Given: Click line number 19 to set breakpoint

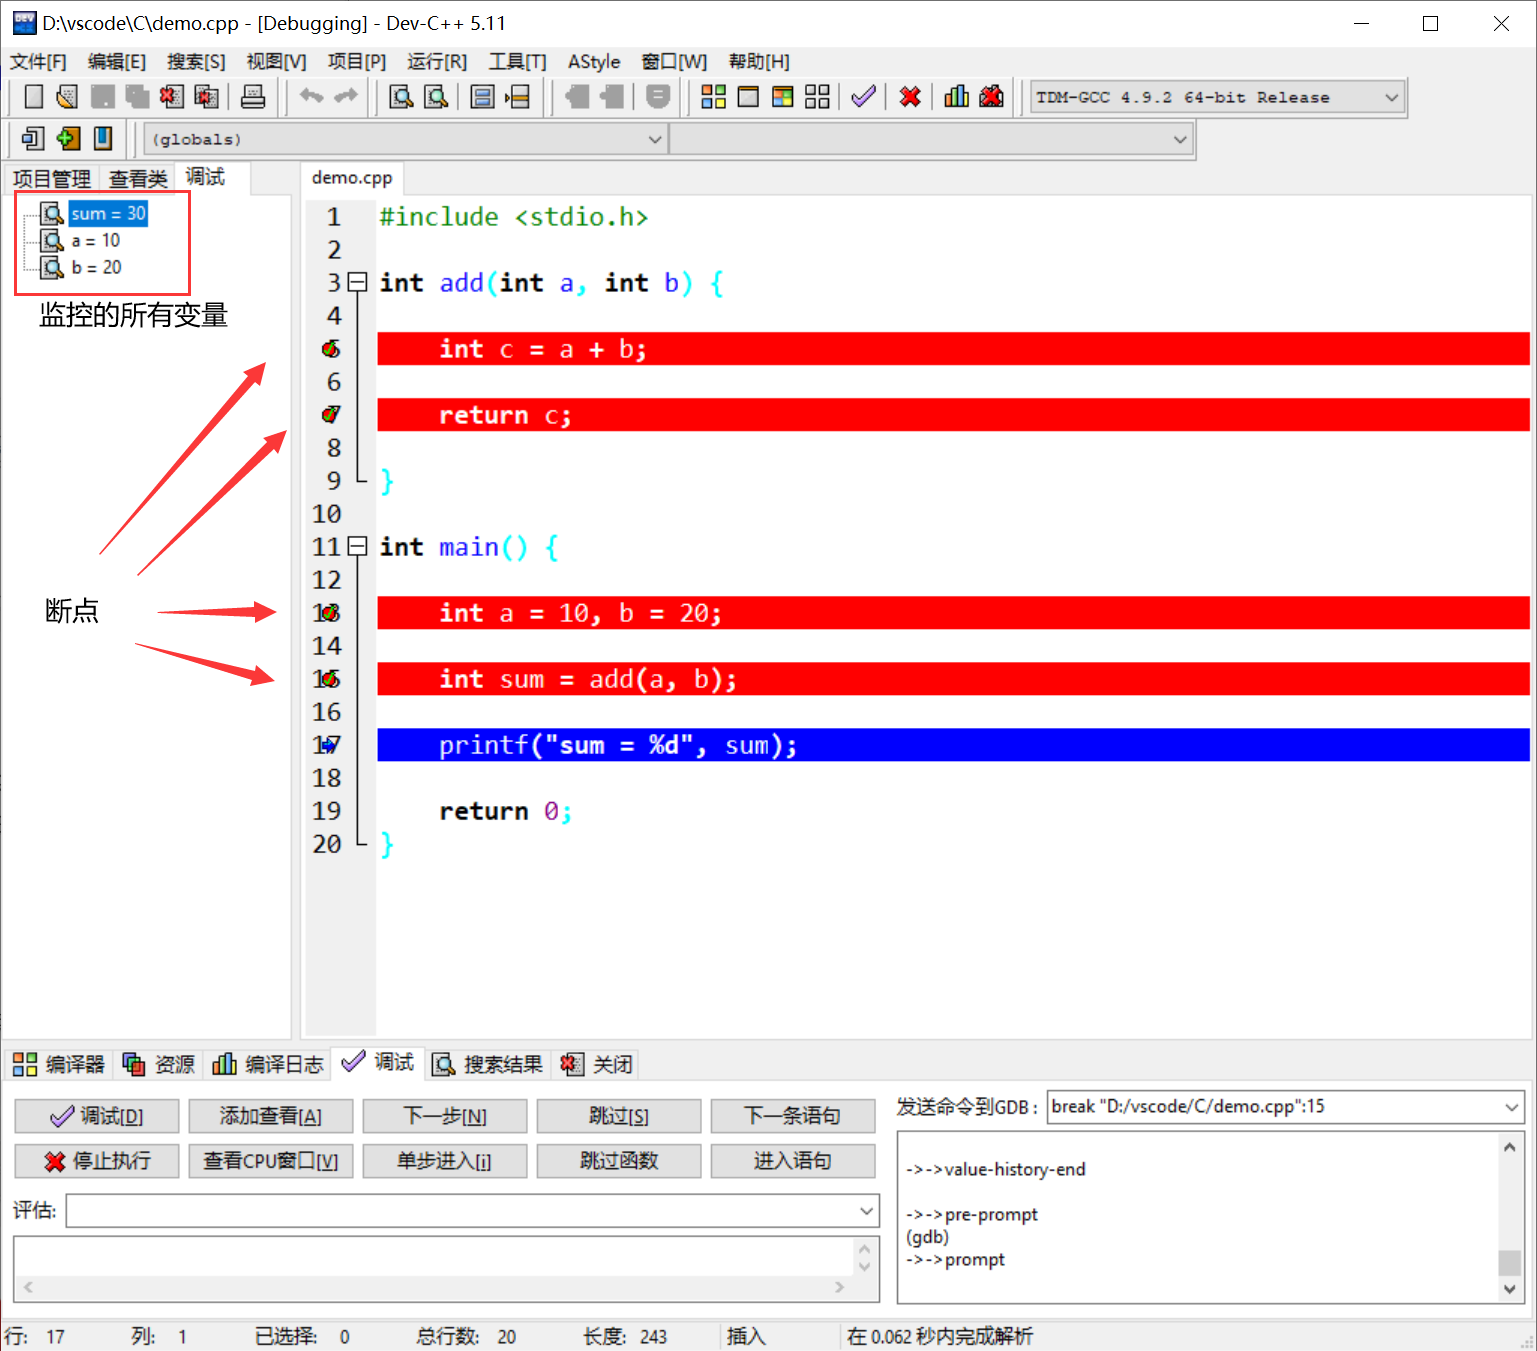Looking at the screenshot, I should (327, 811).
